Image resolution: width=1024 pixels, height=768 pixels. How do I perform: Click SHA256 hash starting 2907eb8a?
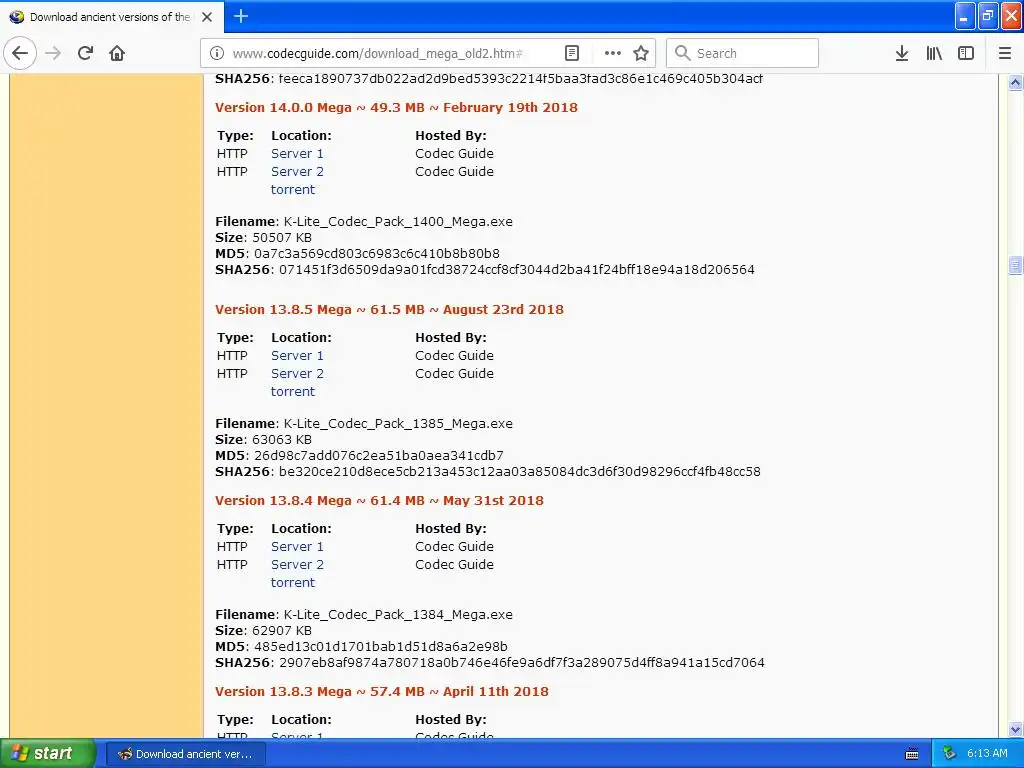tap(522, 663)
